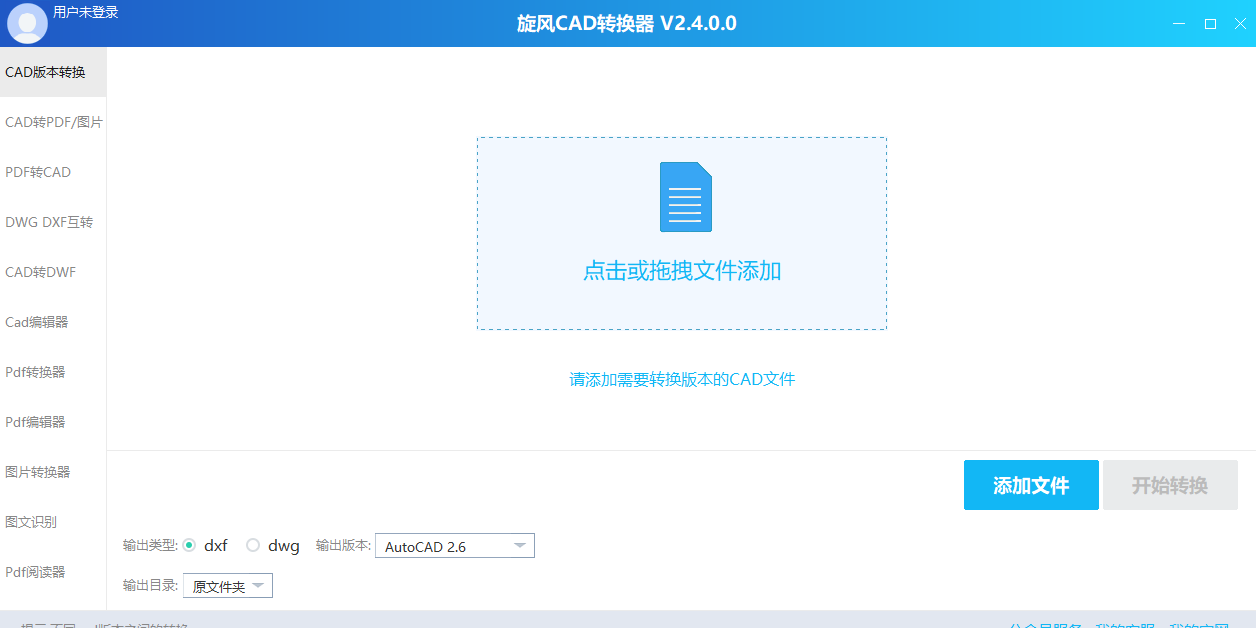Click the 开始转换 button
The image size is (1256, 628).
pos(1169,485)
